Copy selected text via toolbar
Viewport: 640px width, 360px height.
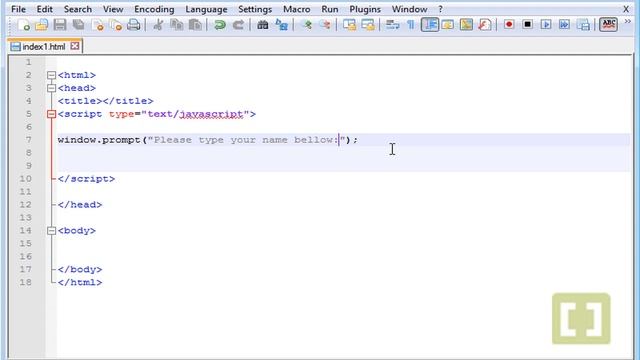tap(176, 25)
